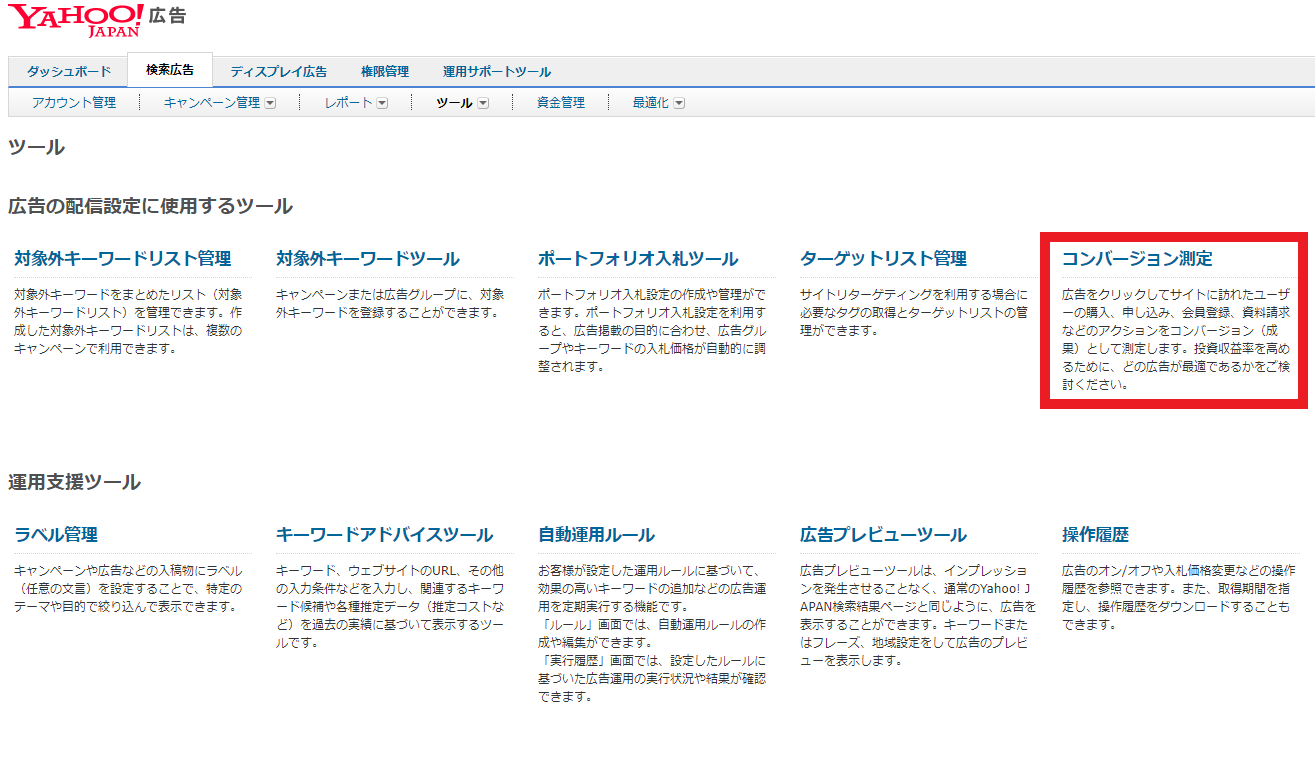Open the ディスプレイ広告 tab
Image resolution: width=1315 pixels, height=766 pixels.
[x=278, y=71]
